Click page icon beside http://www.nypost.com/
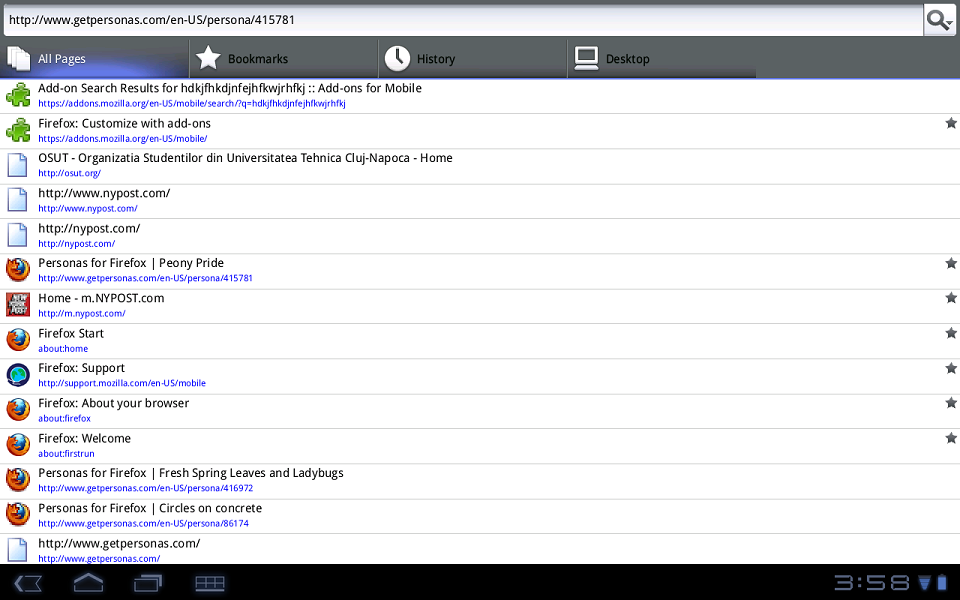The image size is (960, 600). (x=18, y=200)
